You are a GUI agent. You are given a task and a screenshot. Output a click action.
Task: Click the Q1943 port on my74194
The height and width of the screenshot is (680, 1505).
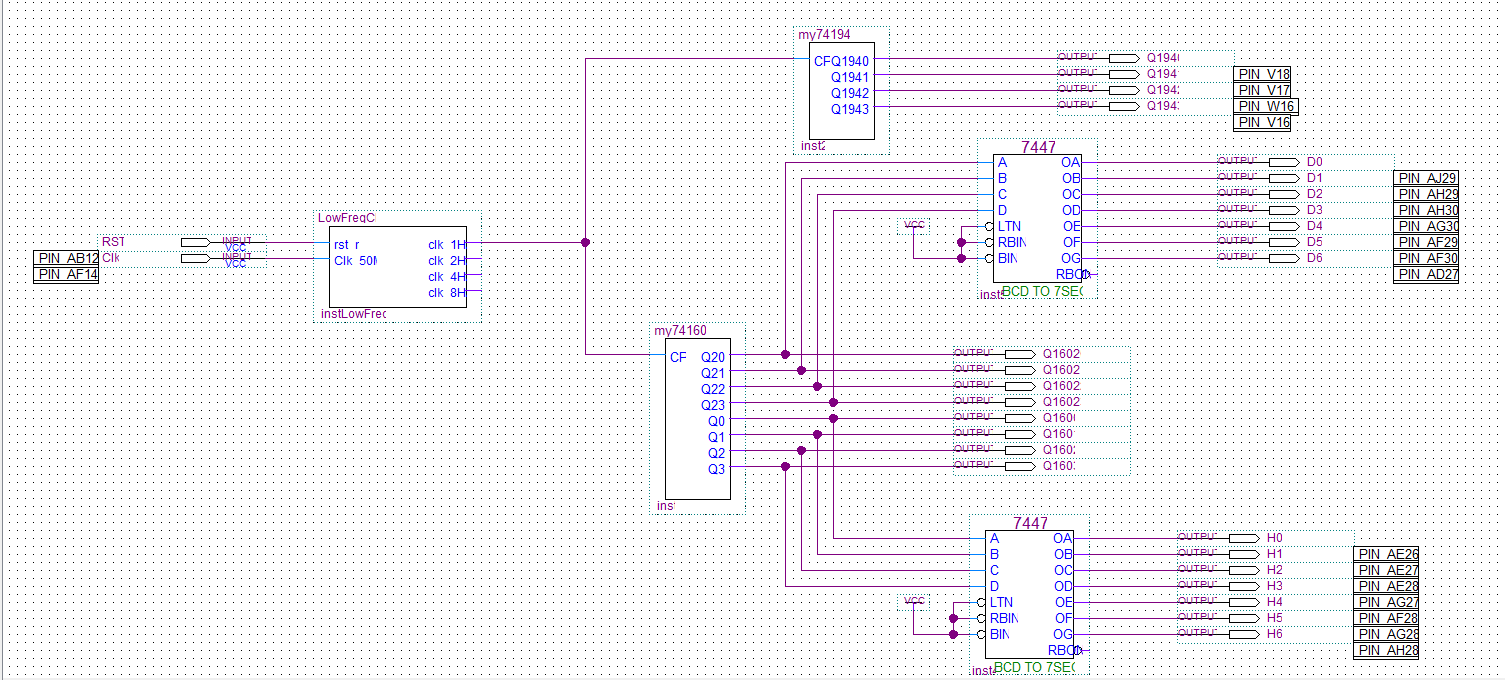point(850,109)
